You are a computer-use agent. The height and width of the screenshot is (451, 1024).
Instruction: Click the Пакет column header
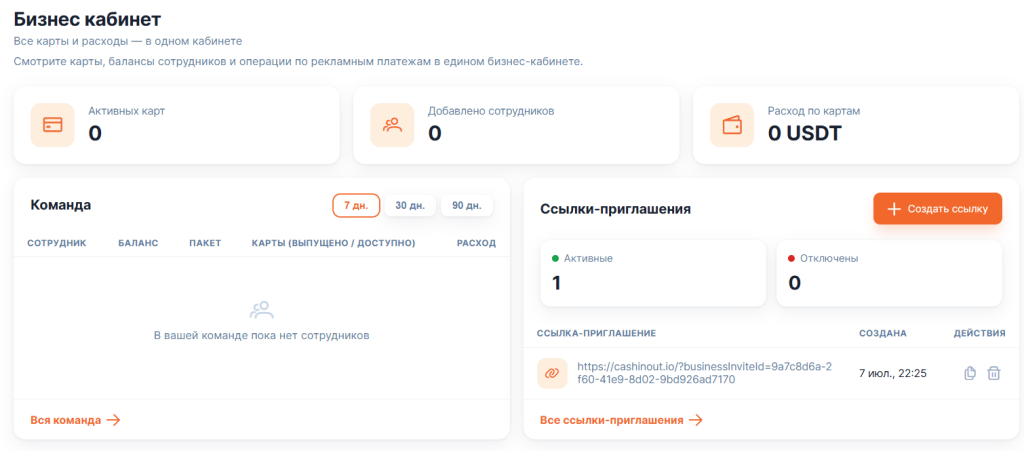point(205,243)
